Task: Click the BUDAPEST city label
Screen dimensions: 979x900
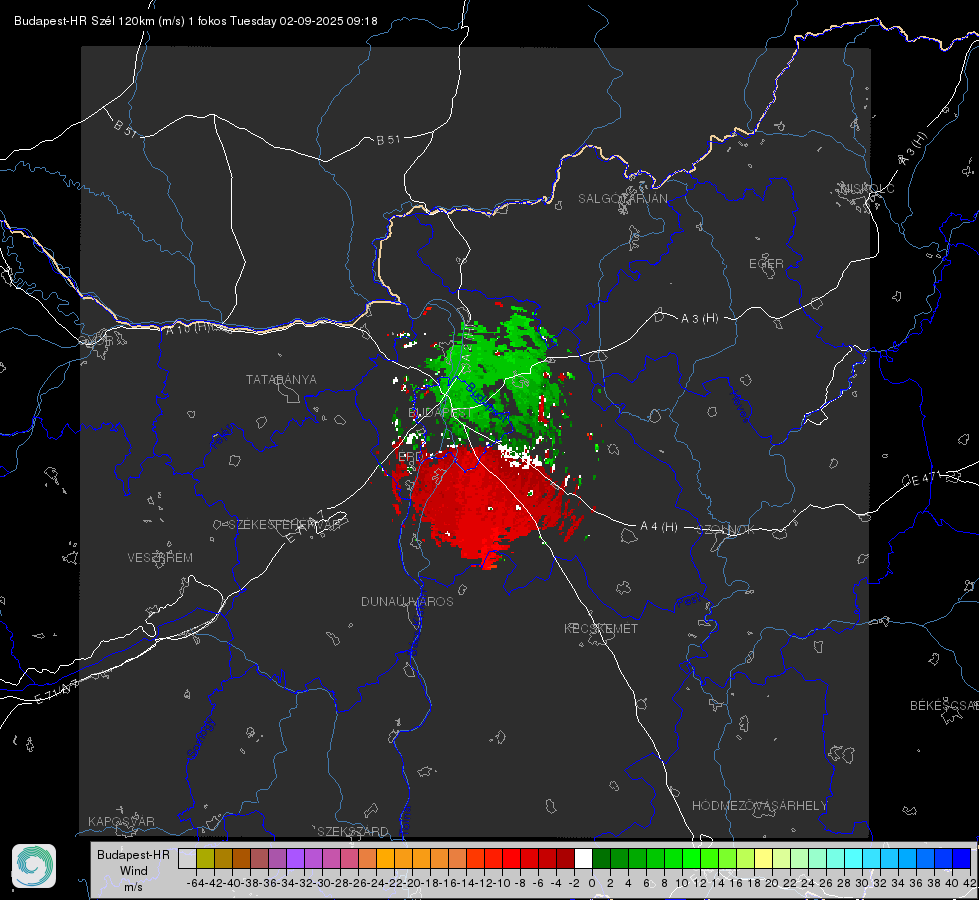Action: tap(440, 412)
